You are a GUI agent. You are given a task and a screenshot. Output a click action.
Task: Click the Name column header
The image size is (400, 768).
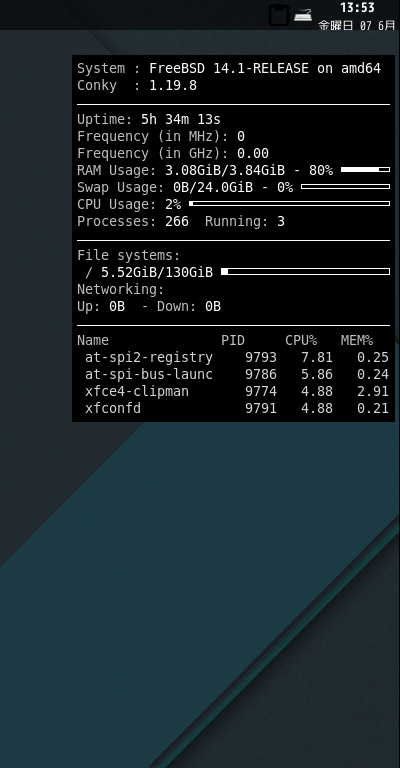click(93, 340)
